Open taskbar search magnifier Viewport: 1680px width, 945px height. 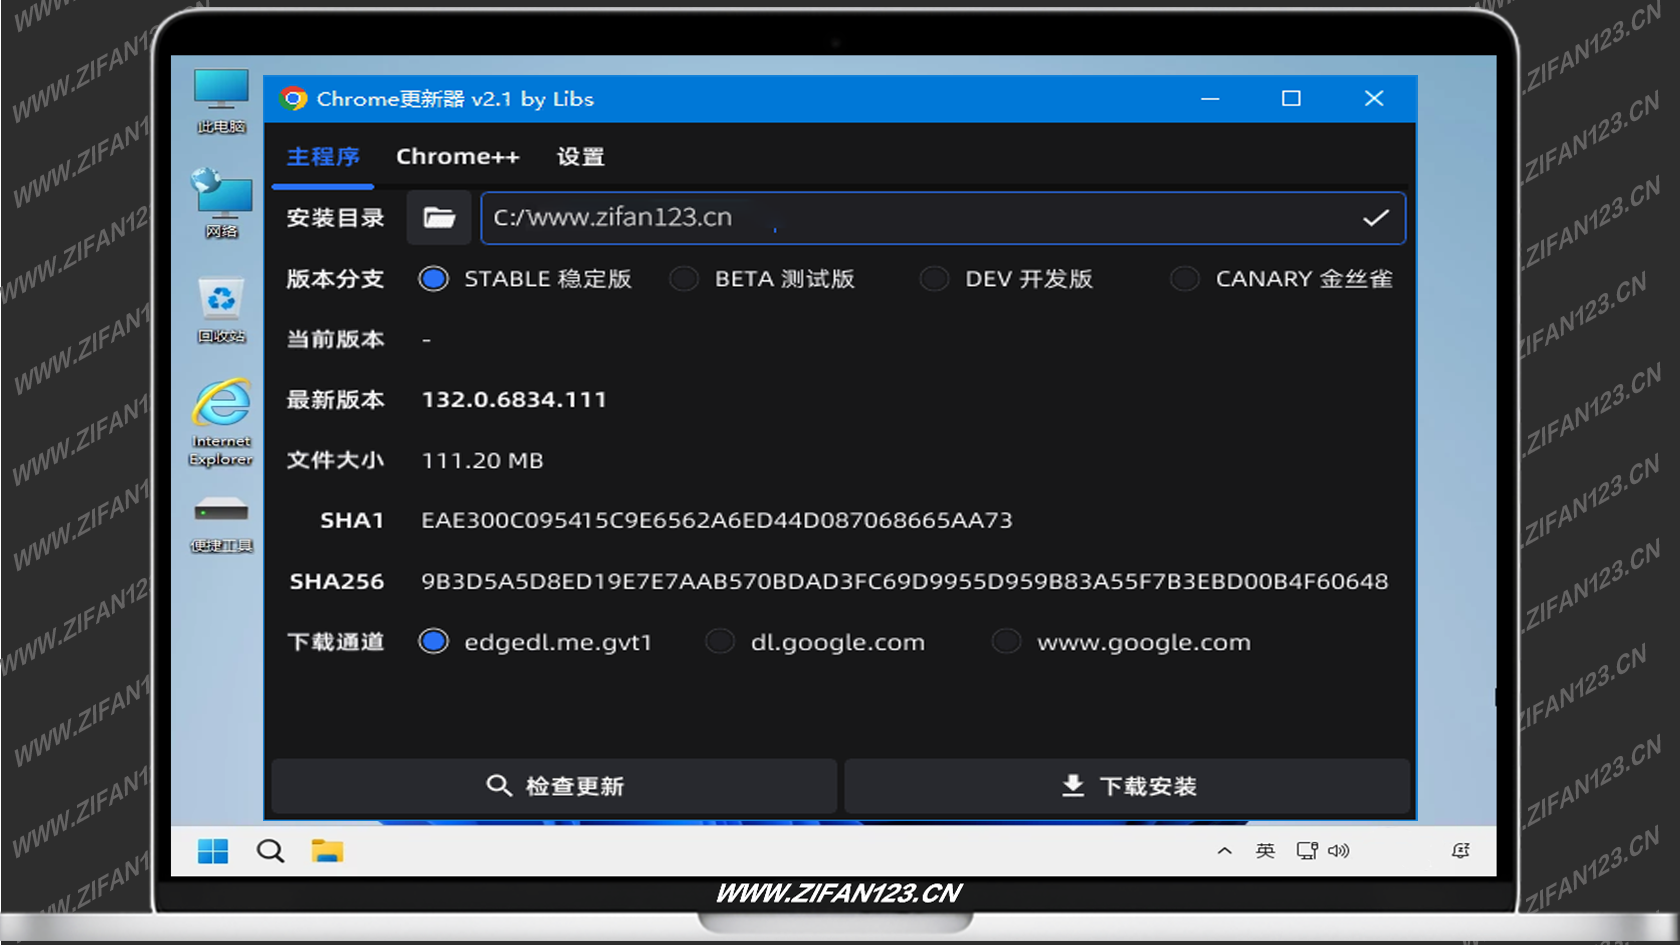pos(270,851)
